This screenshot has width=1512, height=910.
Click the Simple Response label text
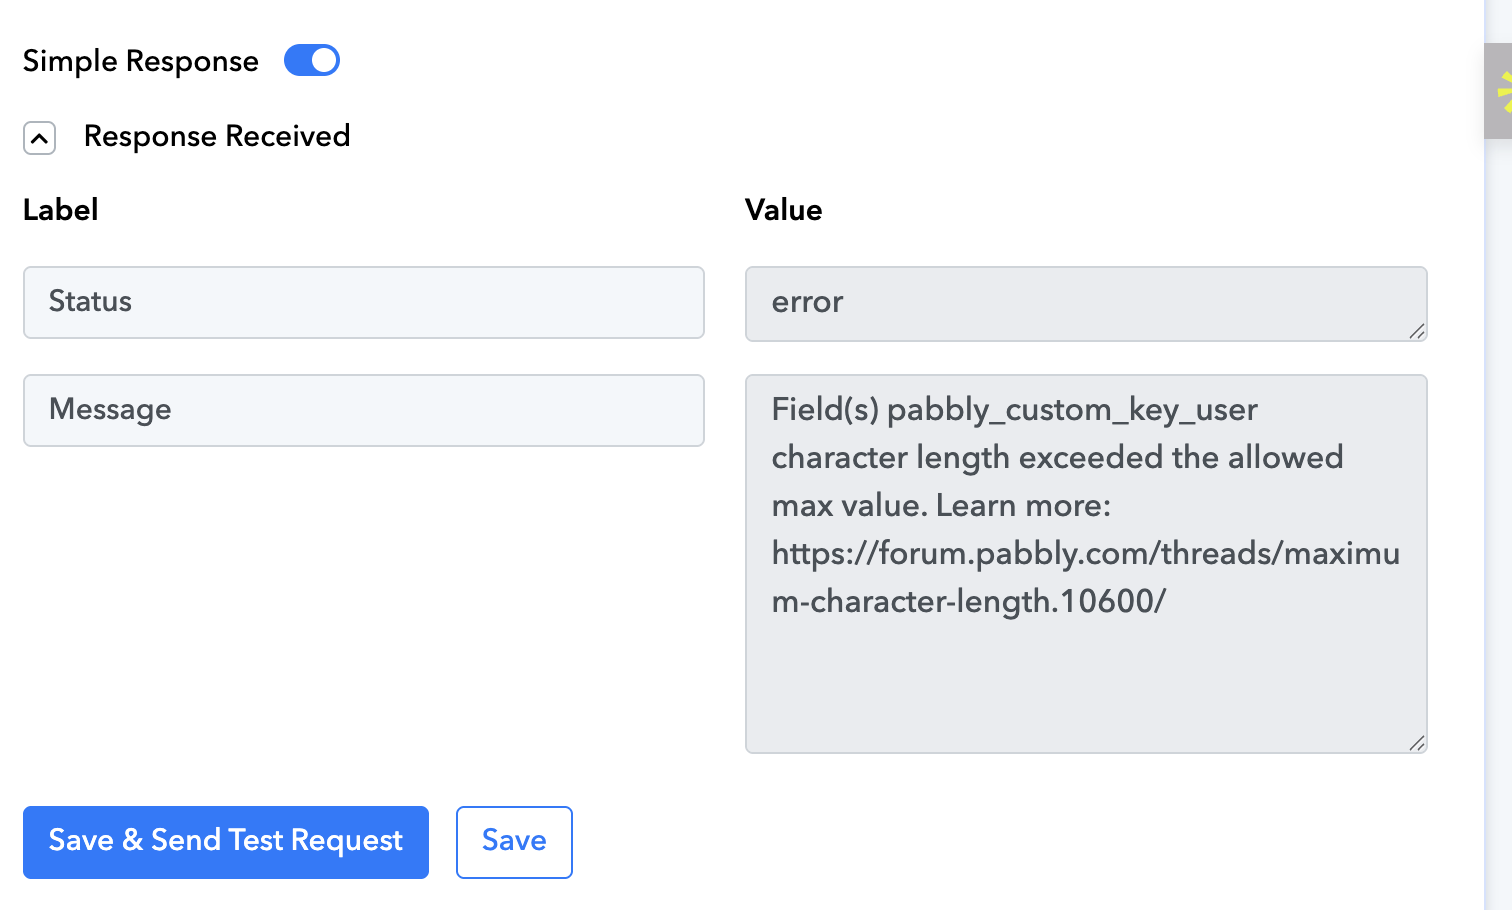click(141, 61)
